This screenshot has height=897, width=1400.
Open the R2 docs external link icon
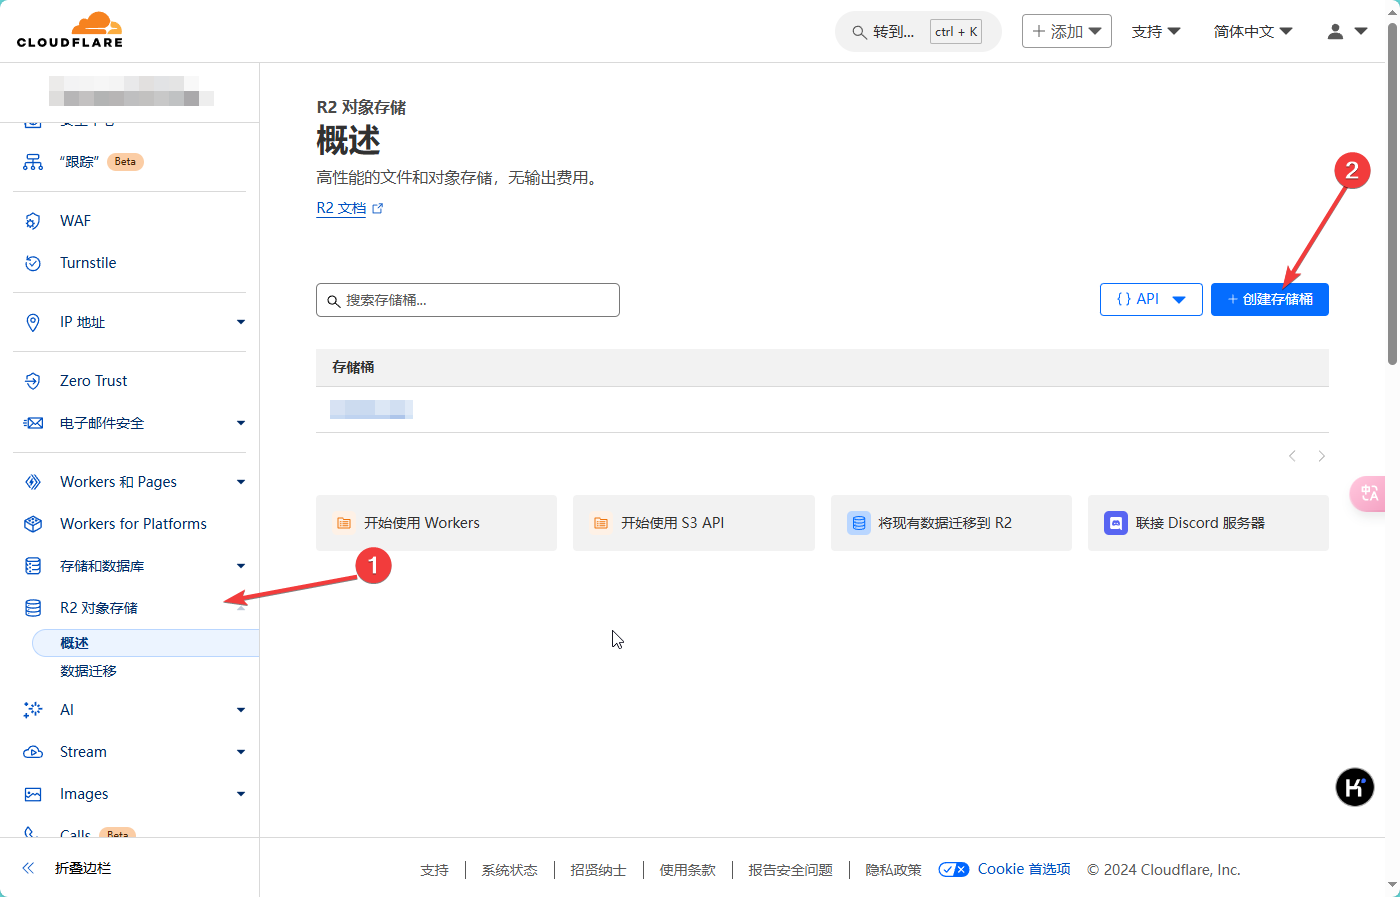click(377, 209)
